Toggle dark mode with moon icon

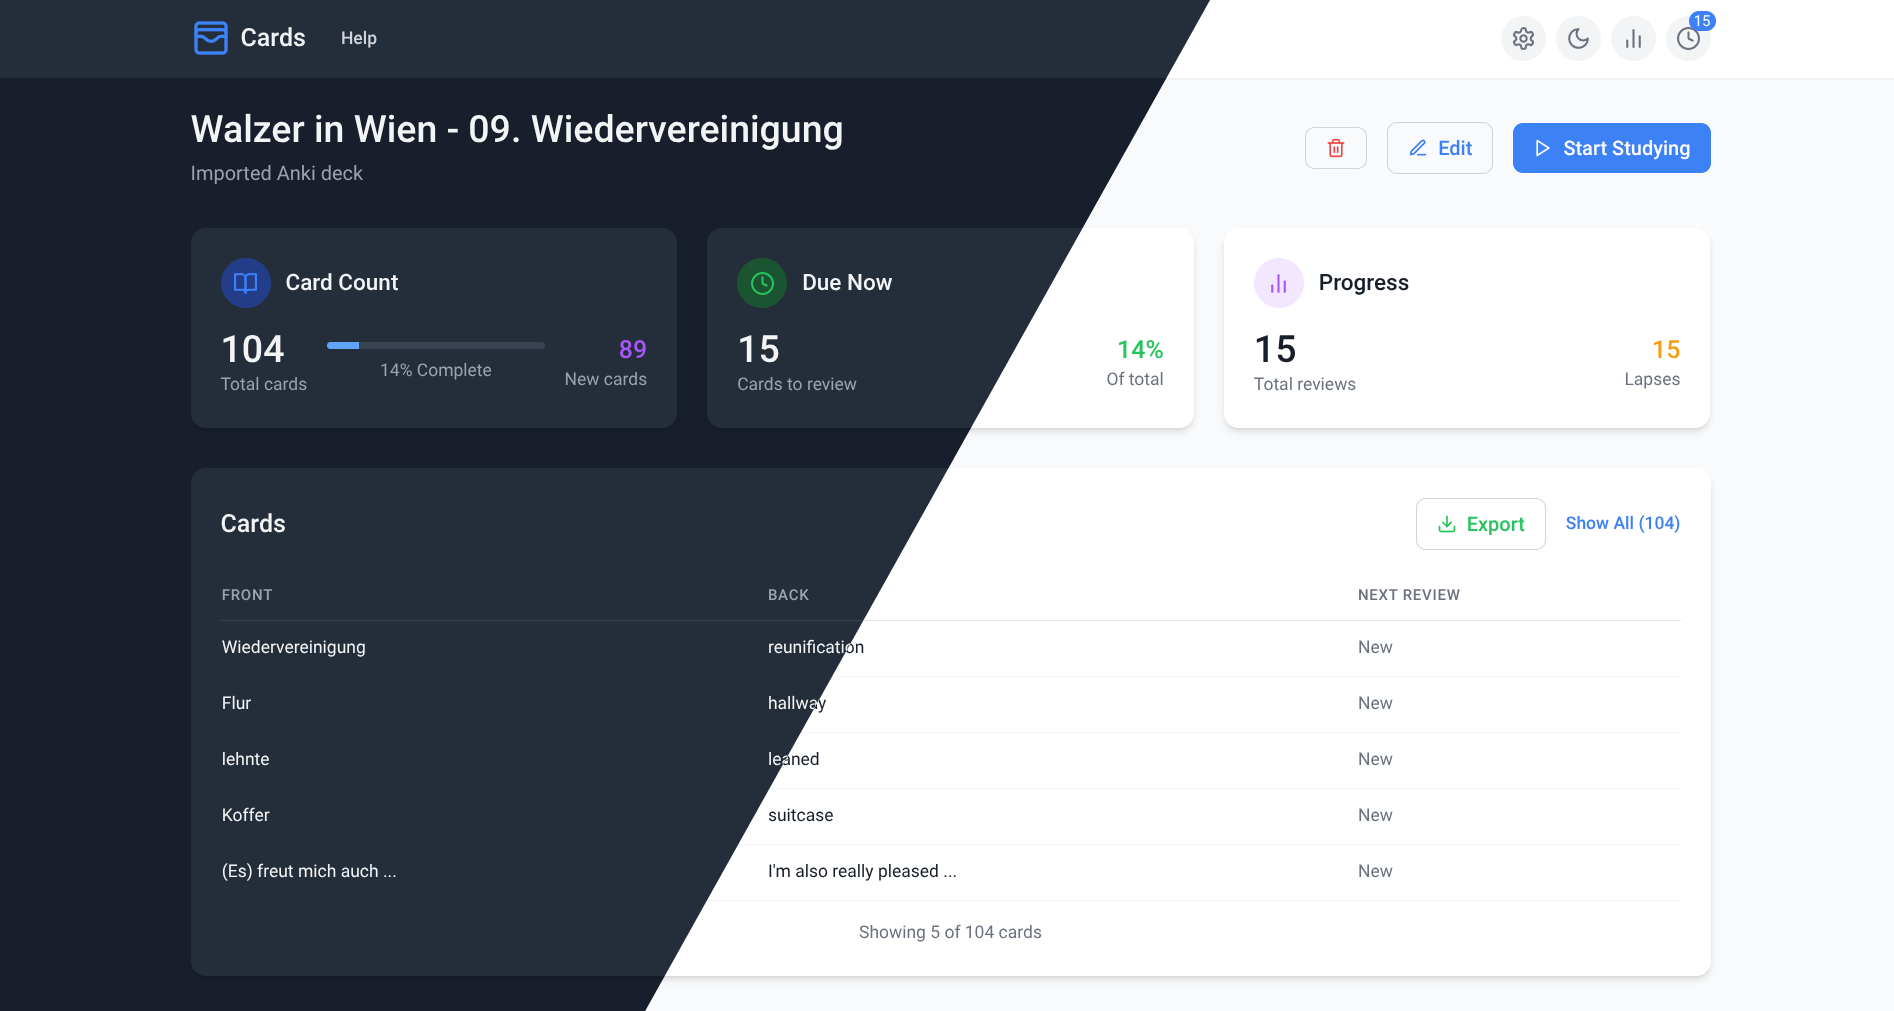pyautogui.click(x=1578, y=39)
